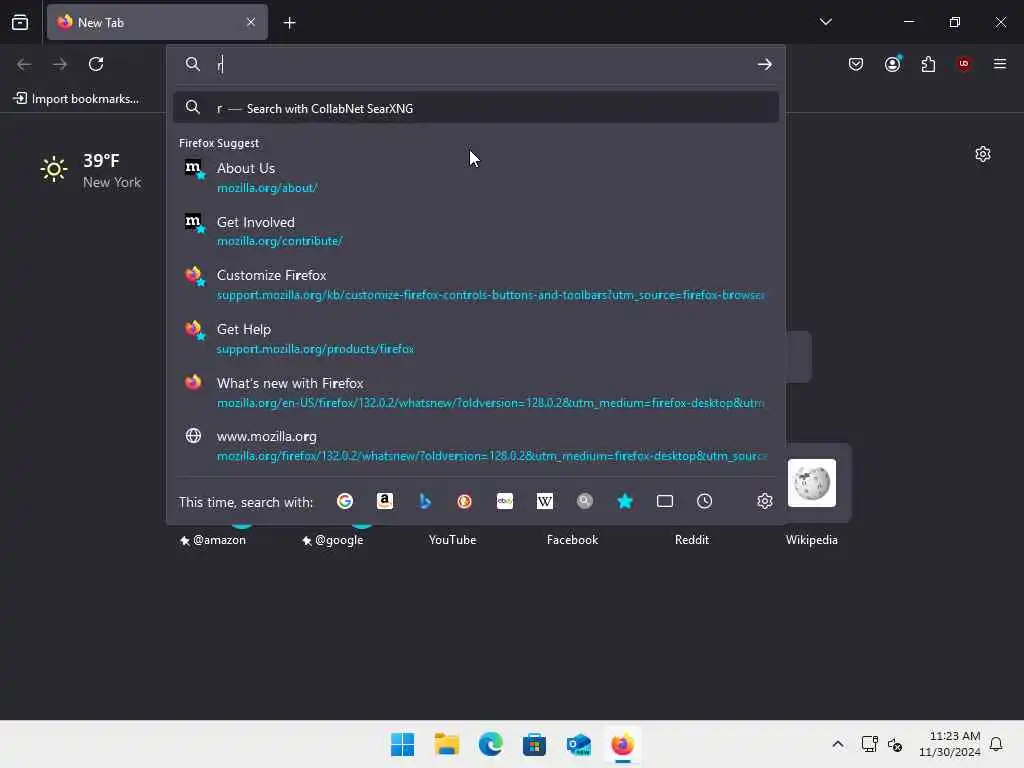The height and width of the screenshot is (768, 1024).
Task: Search this time with eBay icon
Action: pos(505,502)
